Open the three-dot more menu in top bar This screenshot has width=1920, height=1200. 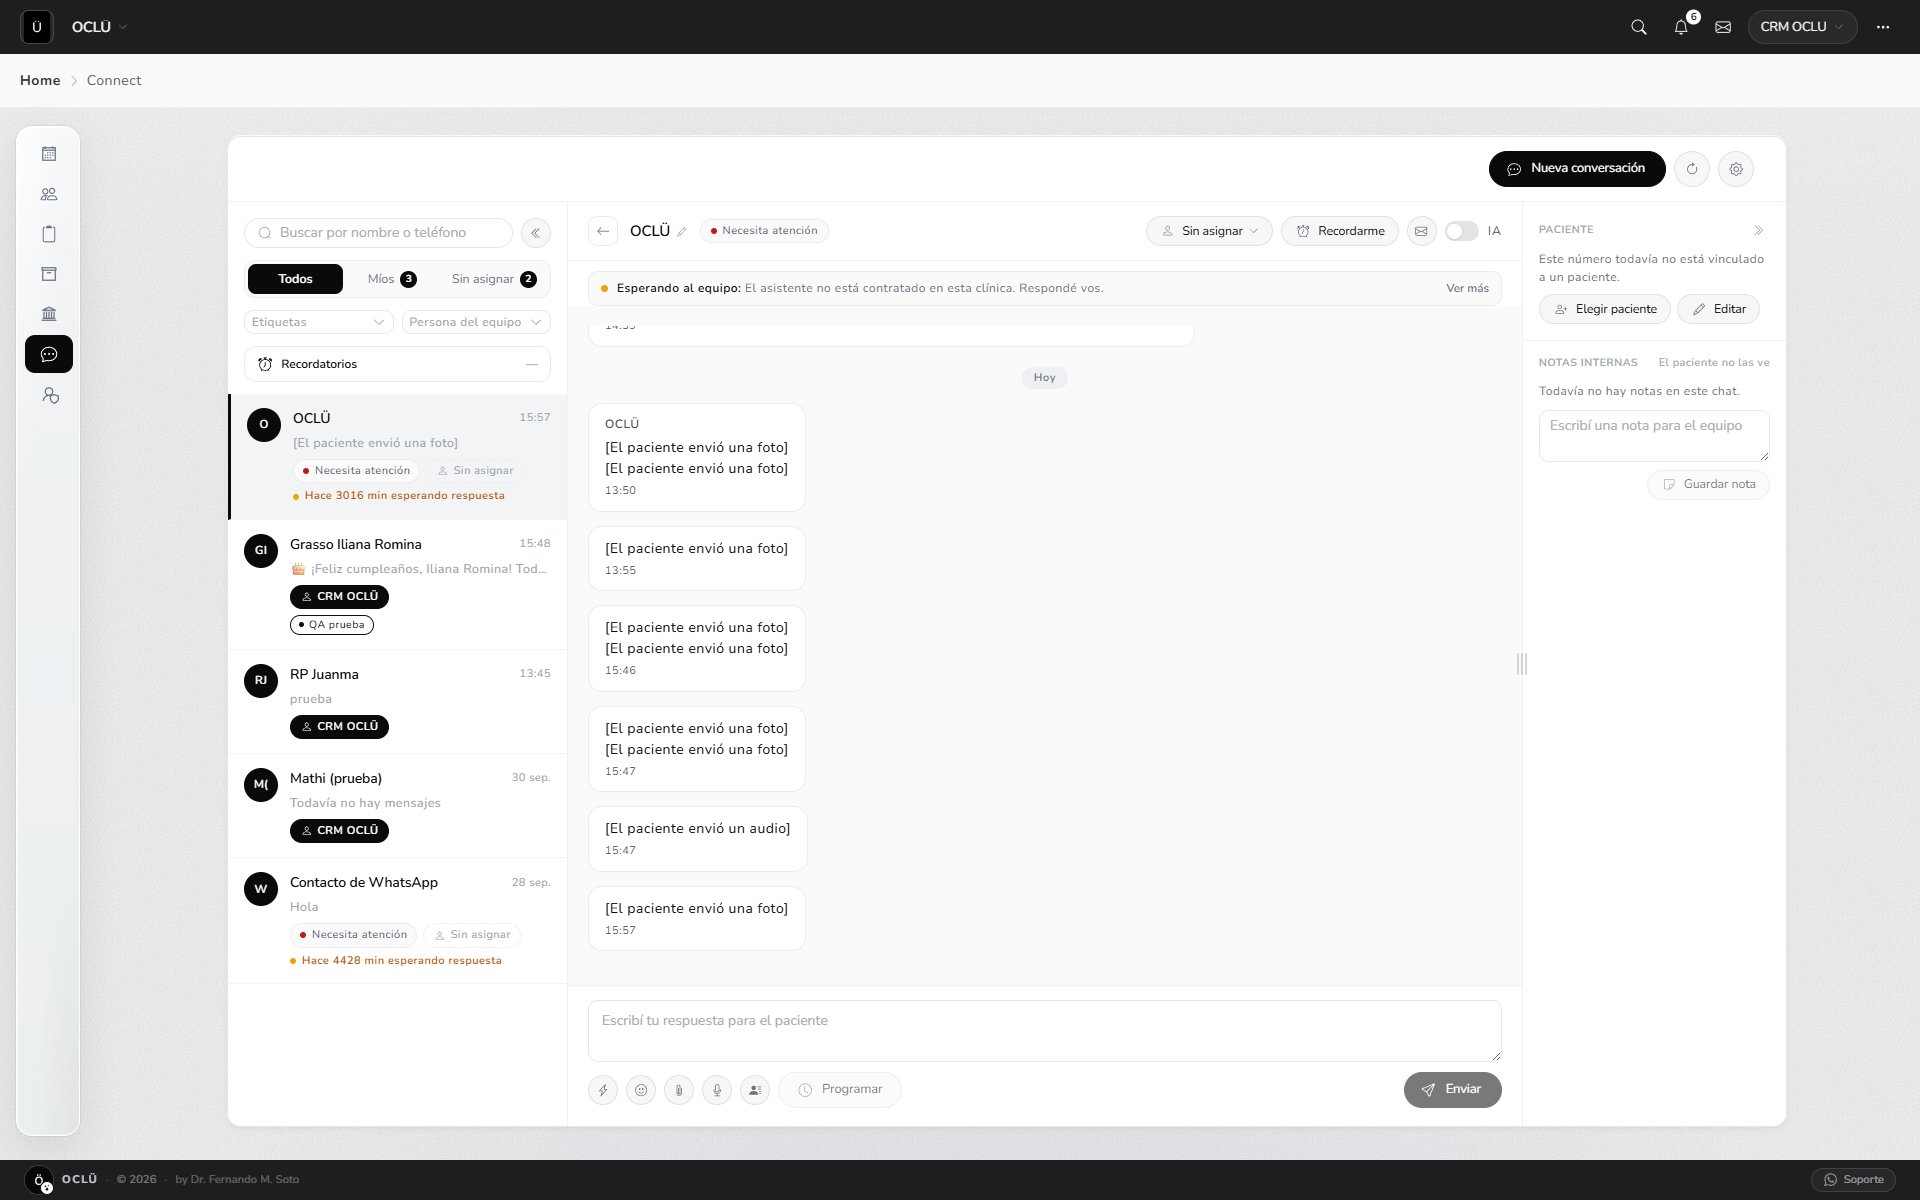(1883, 27)
